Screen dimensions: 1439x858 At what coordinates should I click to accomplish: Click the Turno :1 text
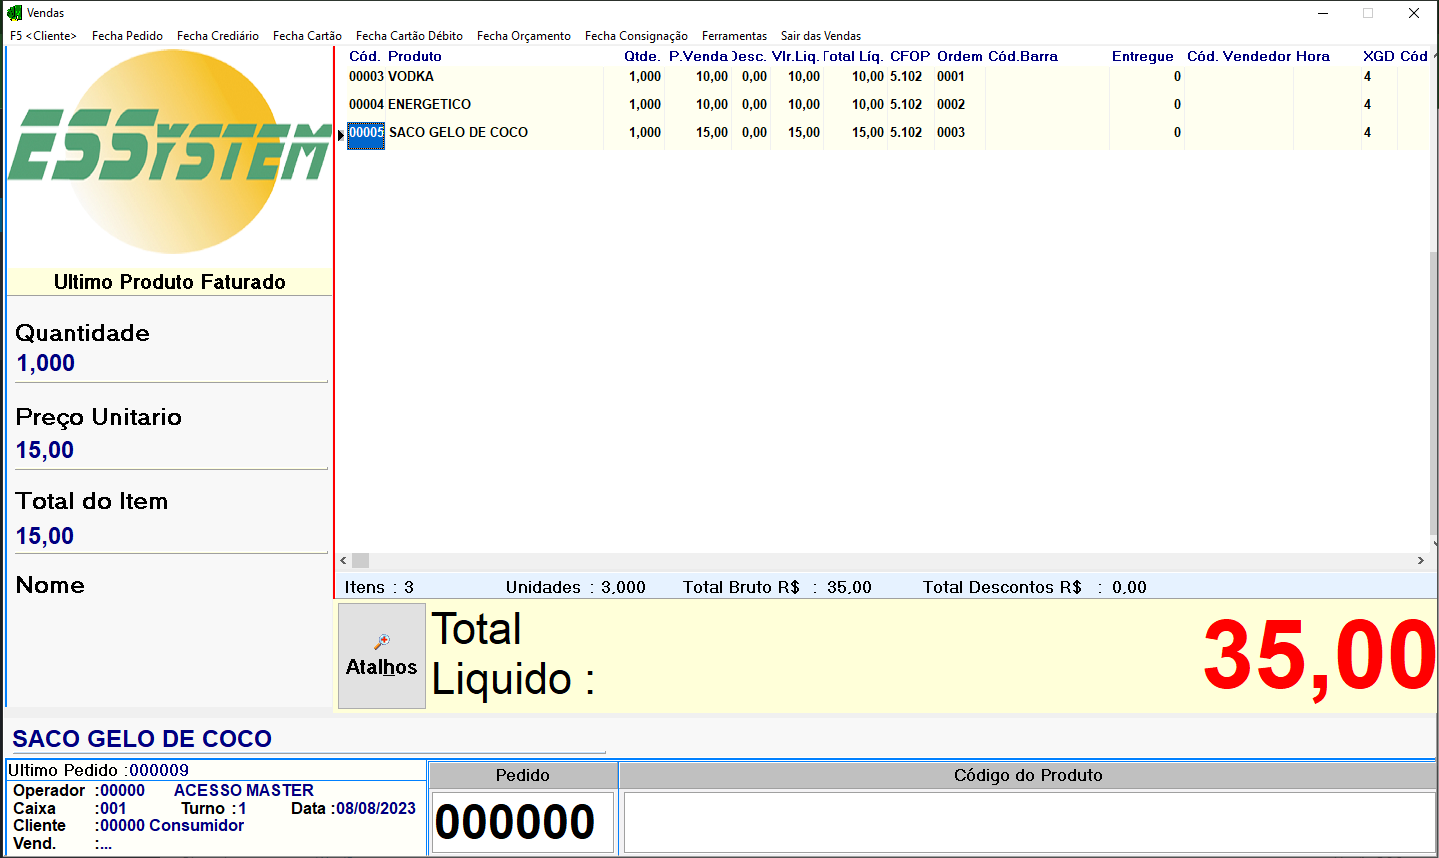(x=213, y=808)
